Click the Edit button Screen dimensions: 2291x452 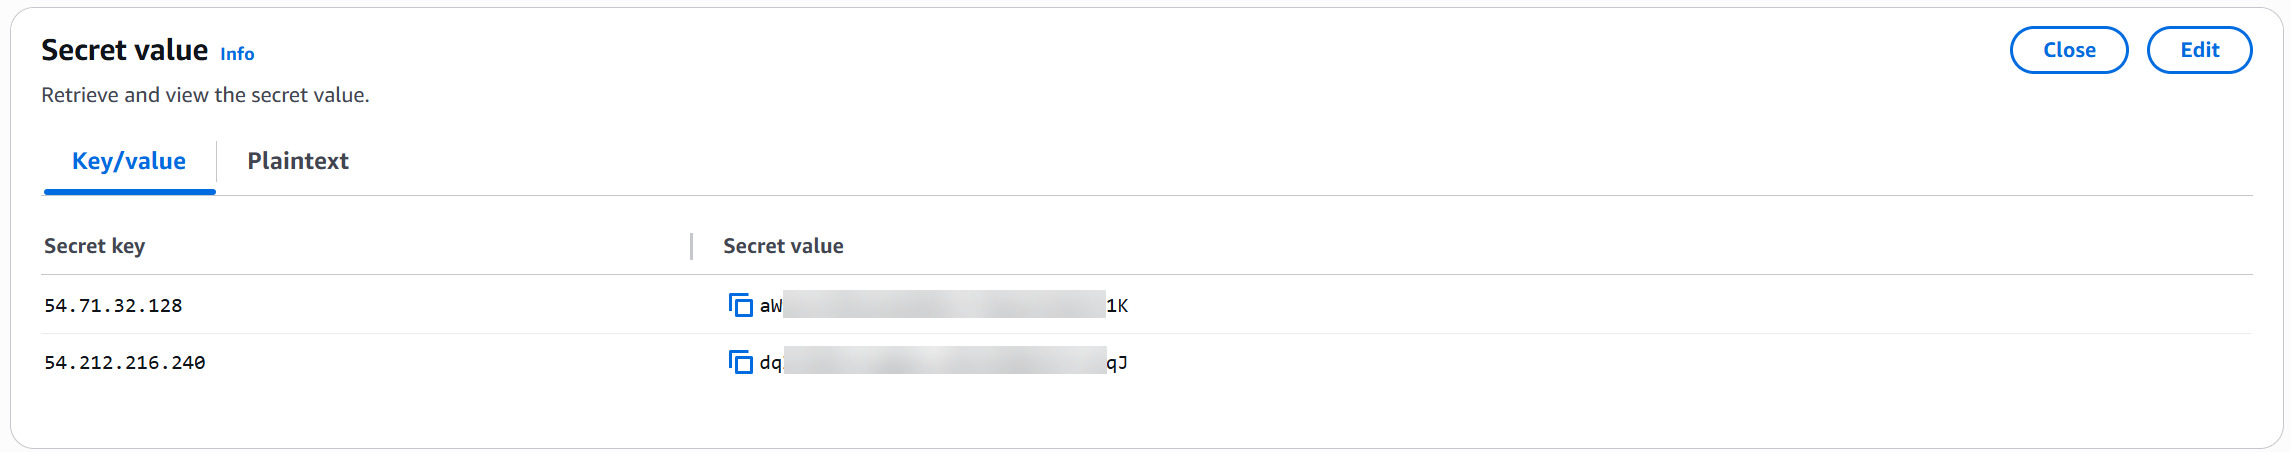pyautogui.click(x=2199, y=50)
